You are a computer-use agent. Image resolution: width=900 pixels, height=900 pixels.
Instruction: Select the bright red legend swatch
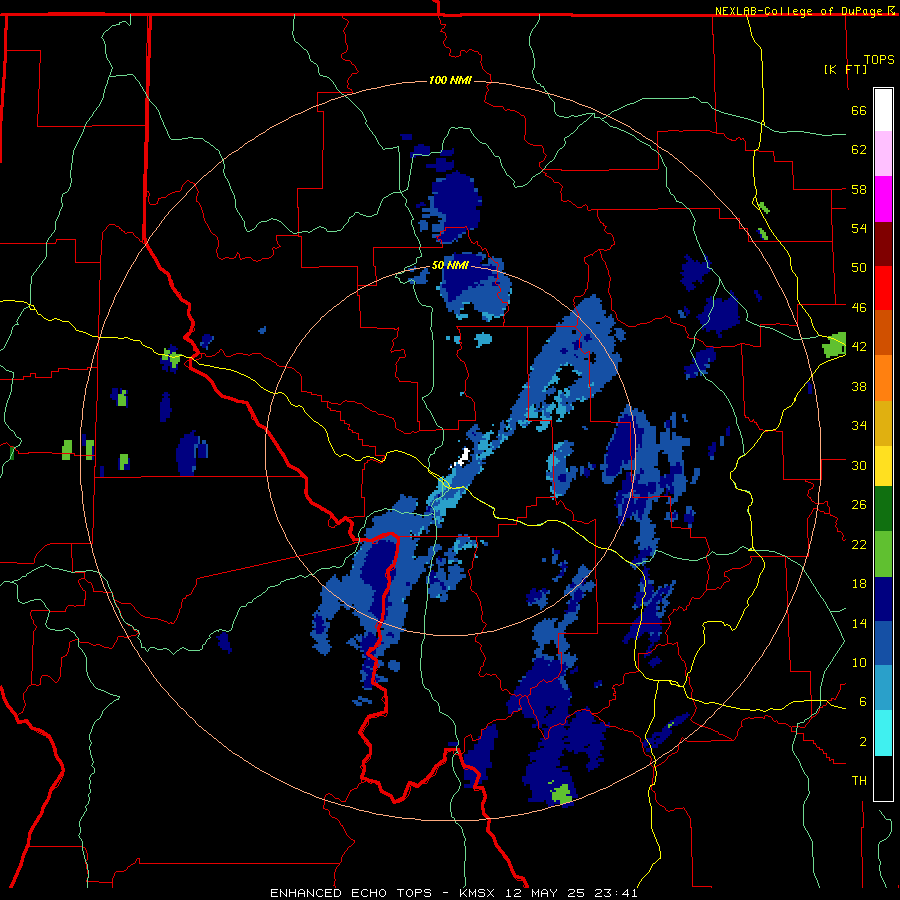(x=883, y=288)
